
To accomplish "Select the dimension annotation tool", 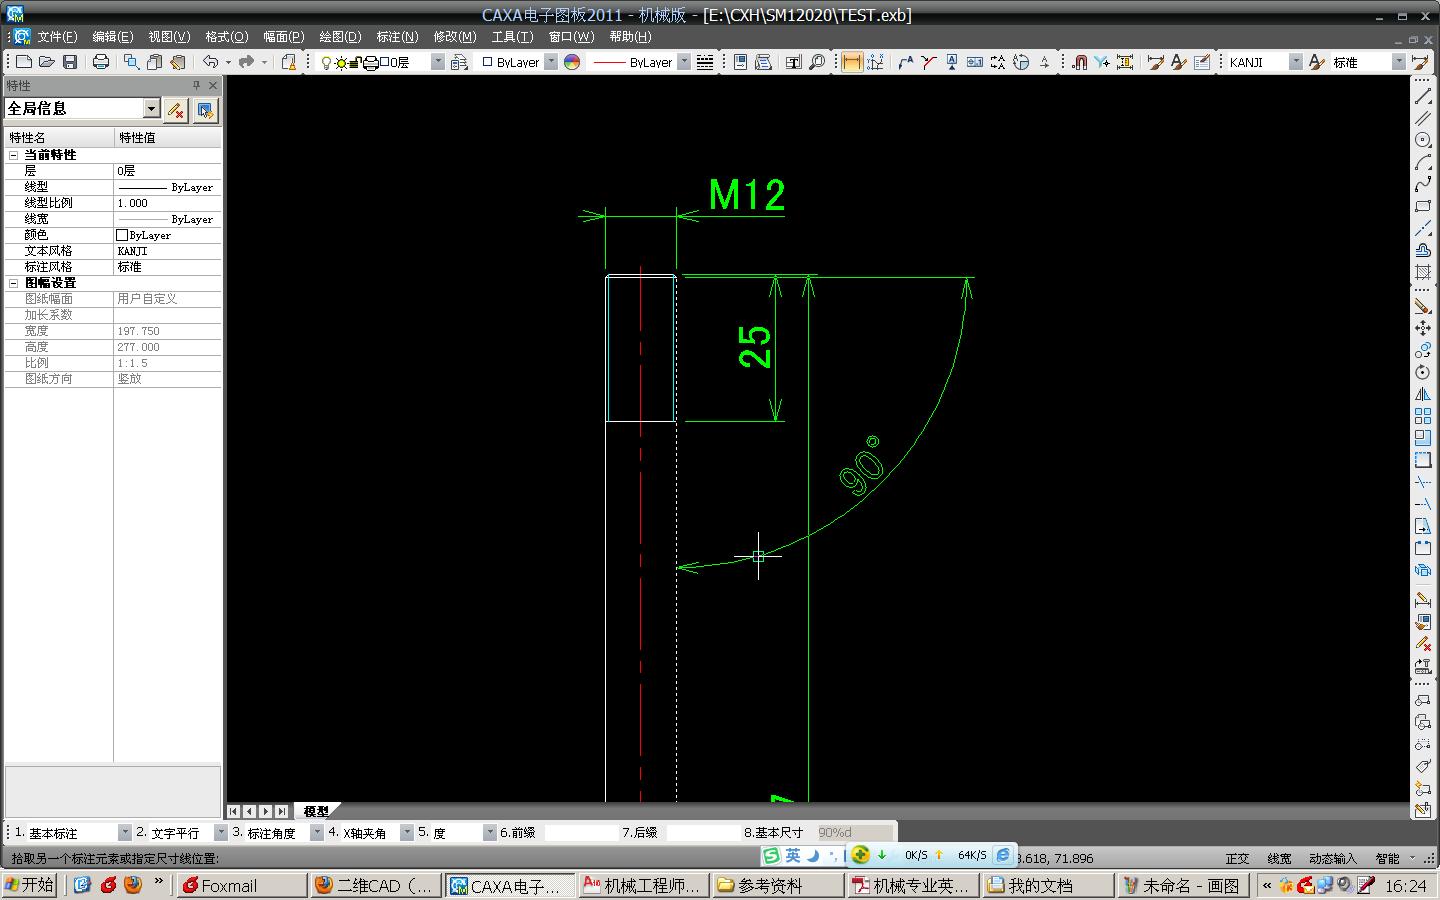I will coord(851,62).
